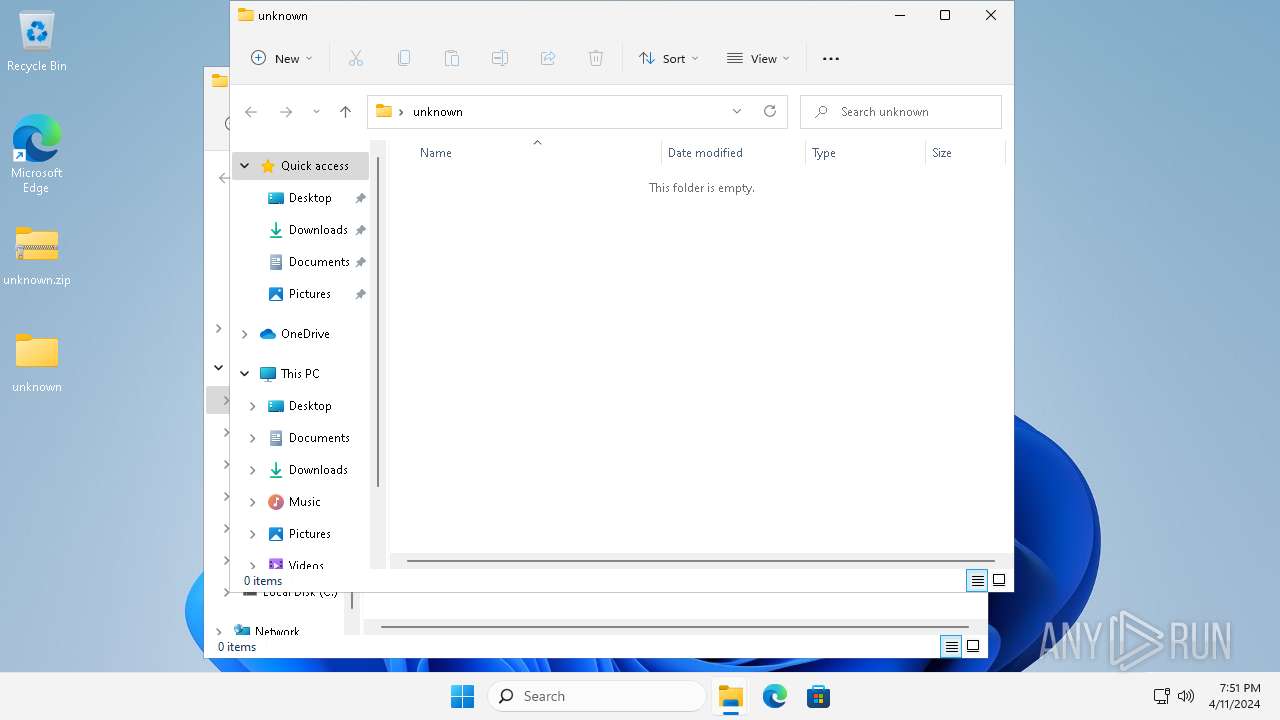Screen dimensions: 1280x720
Task: Select This PC in navigation pane
Action: coord(301,373)
